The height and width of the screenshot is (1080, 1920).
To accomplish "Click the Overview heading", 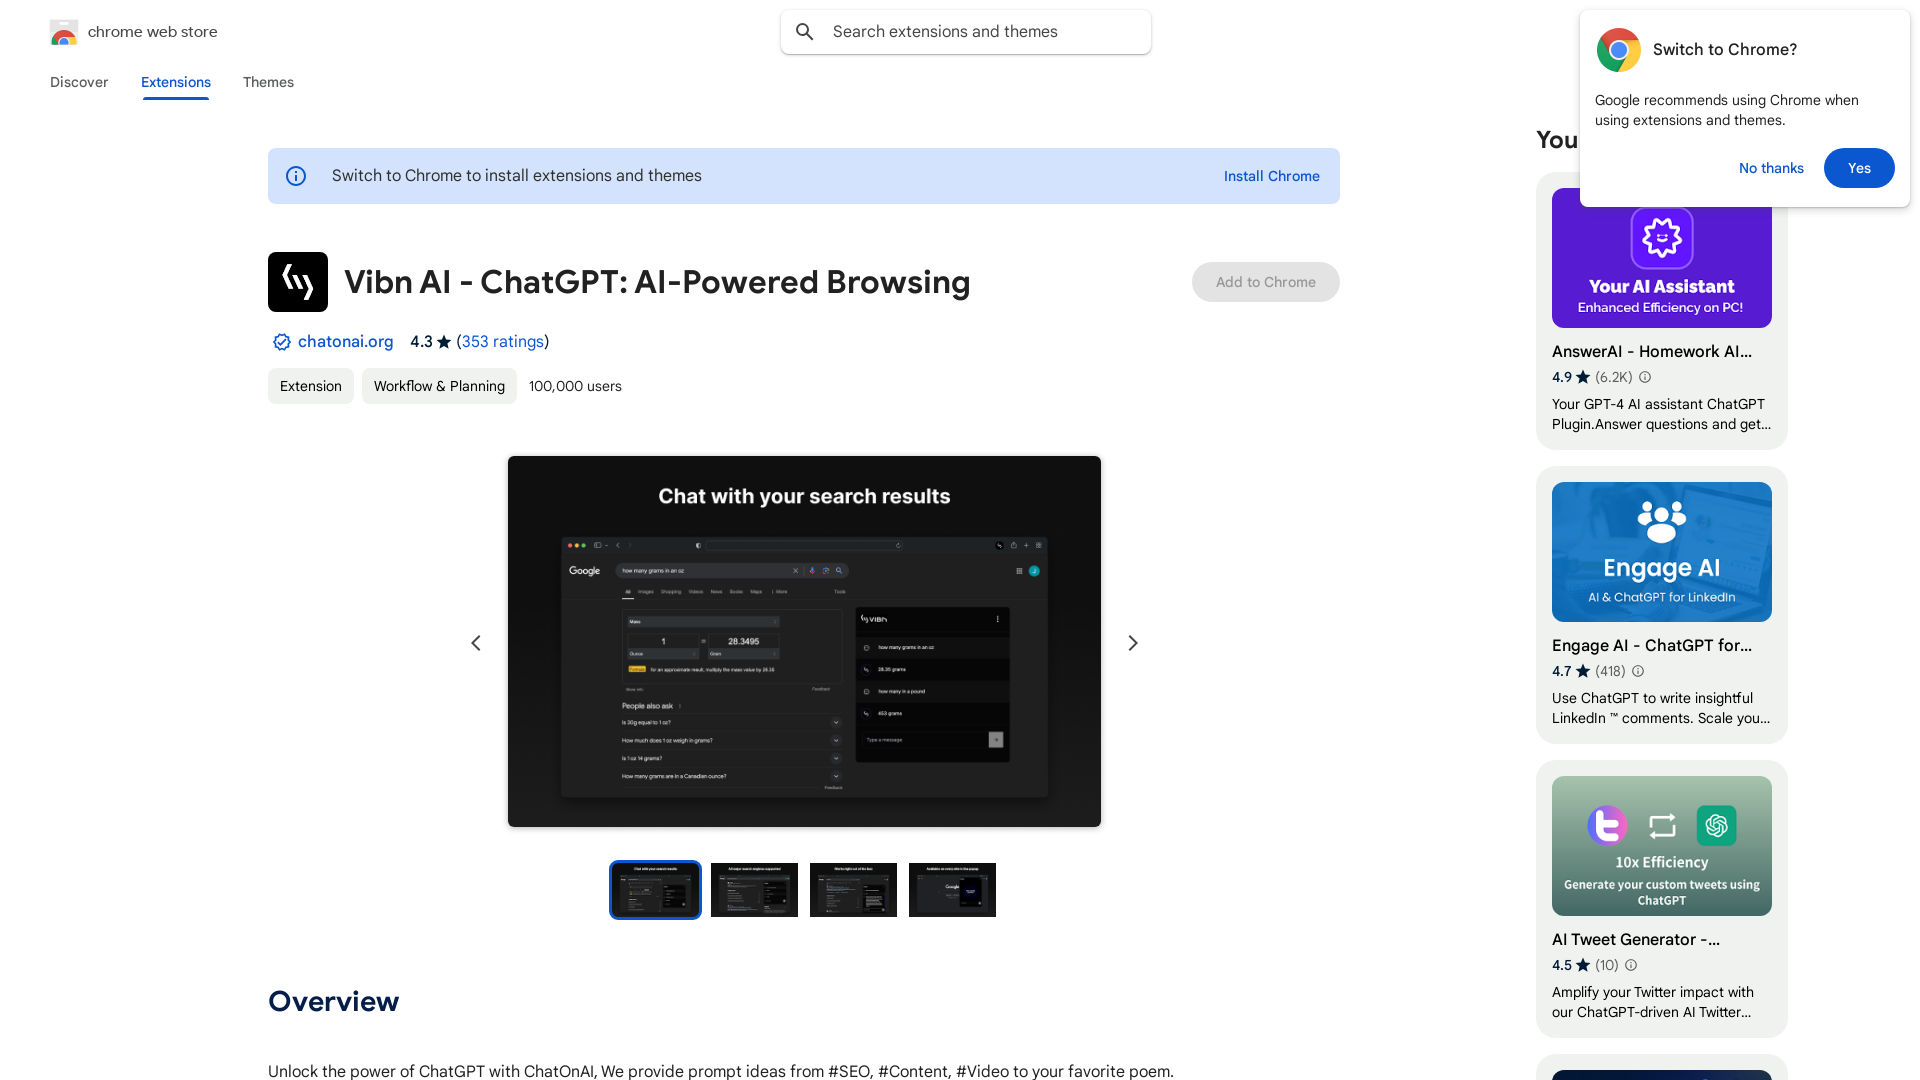I will (333, 1001).
